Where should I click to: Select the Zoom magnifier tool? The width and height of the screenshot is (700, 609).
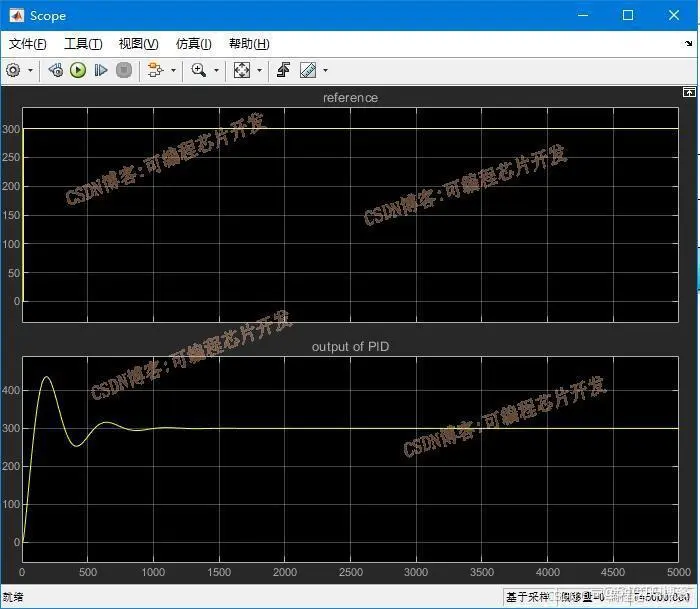tap(199, 70)
